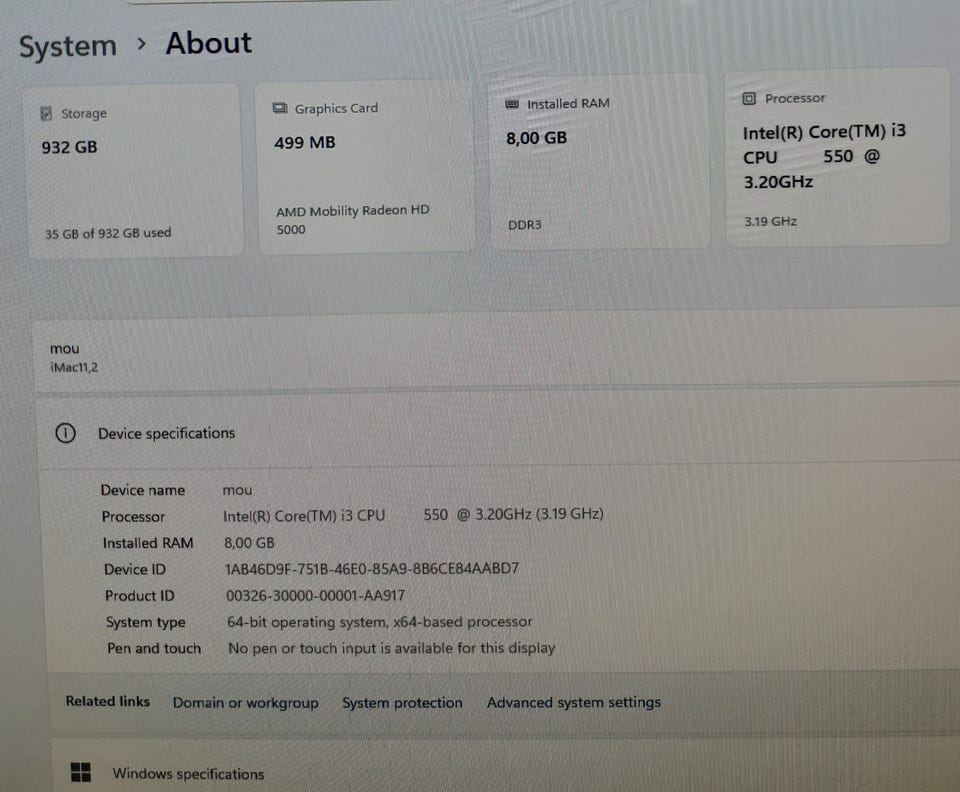Click the 8,00 GB value in RAM card

[536, 138]
